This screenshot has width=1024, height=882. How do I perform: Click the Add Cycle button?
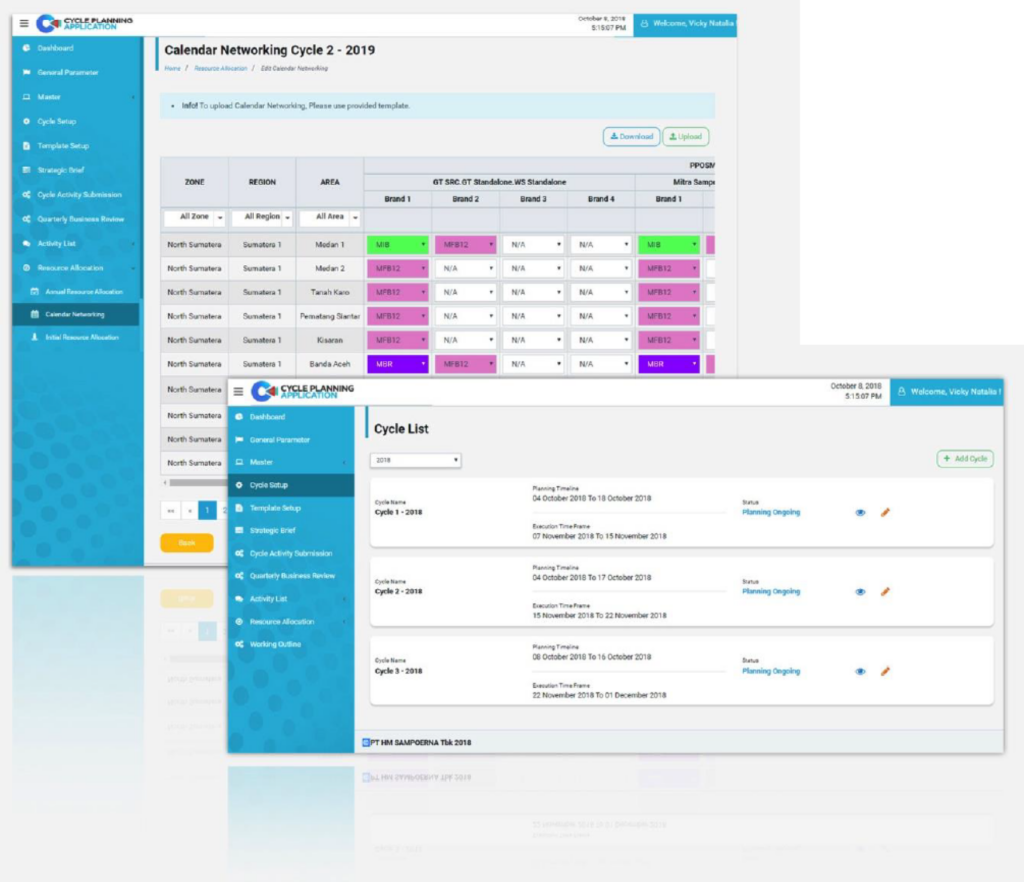click(x=965, y=459)
